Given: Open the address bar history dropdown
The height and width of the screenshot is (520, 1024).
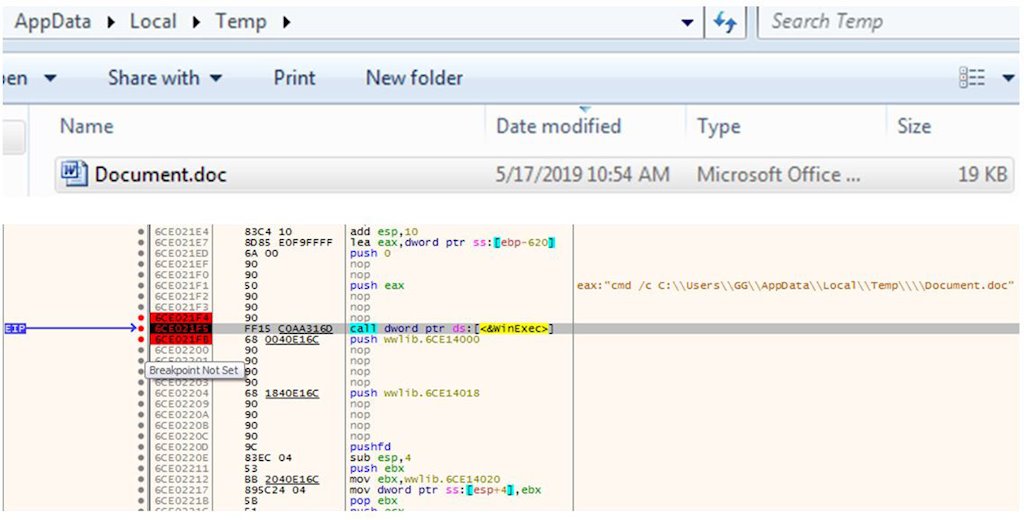Looking at the screenshot, I should click(x=686, y=22).
